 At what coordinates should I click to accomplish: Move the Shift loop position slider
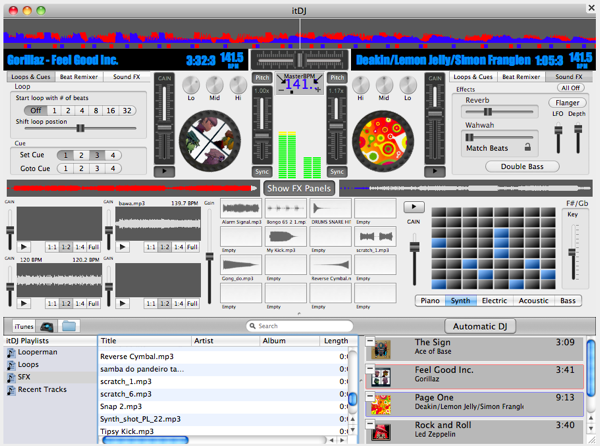(x=80, y=128)
